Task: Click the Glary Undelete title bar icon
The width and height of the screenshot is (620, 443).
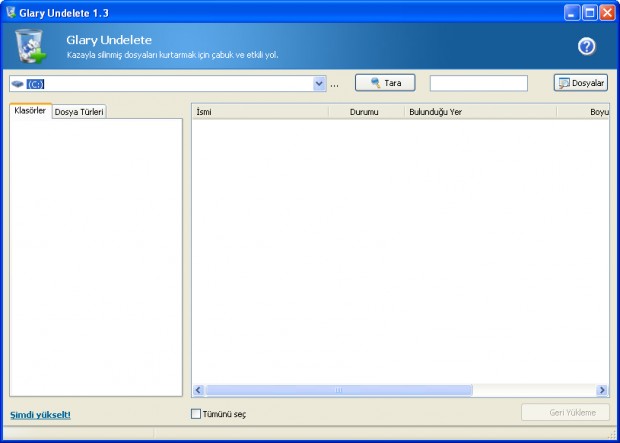Action: point(11,12)
